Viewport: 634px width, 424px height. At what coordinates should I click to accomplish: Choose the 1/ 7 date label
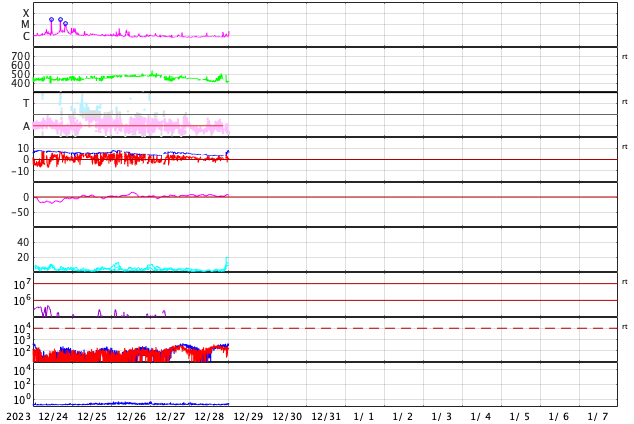[x=598, y=417]
